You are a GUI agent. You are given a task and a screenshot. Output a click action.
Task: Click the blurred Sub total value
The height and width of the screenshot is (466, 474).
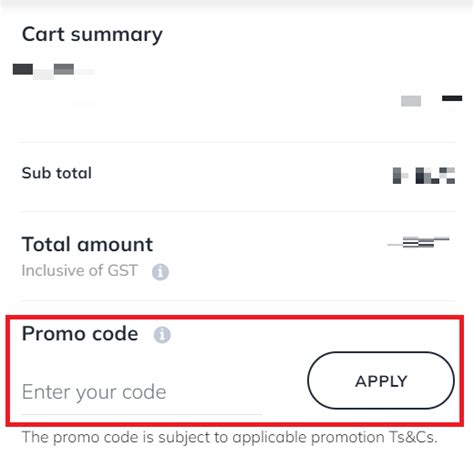point(424,175)
